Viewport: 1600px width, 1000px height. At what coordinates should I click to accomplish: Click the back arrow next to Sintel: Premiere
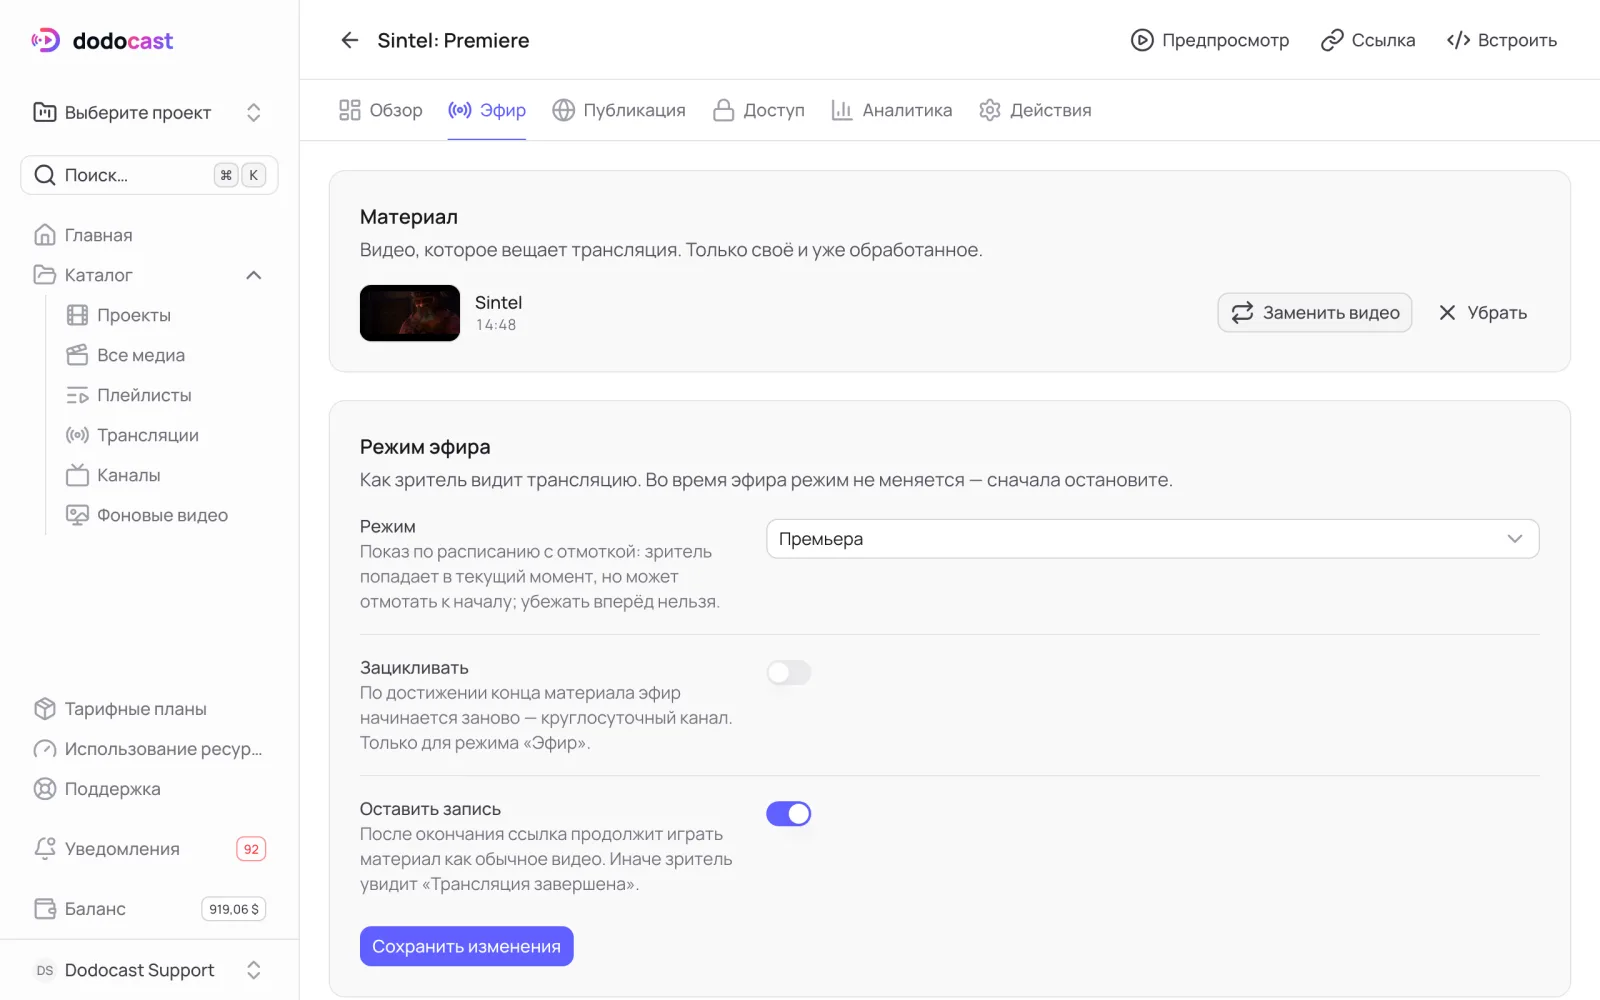click(349, 40)
